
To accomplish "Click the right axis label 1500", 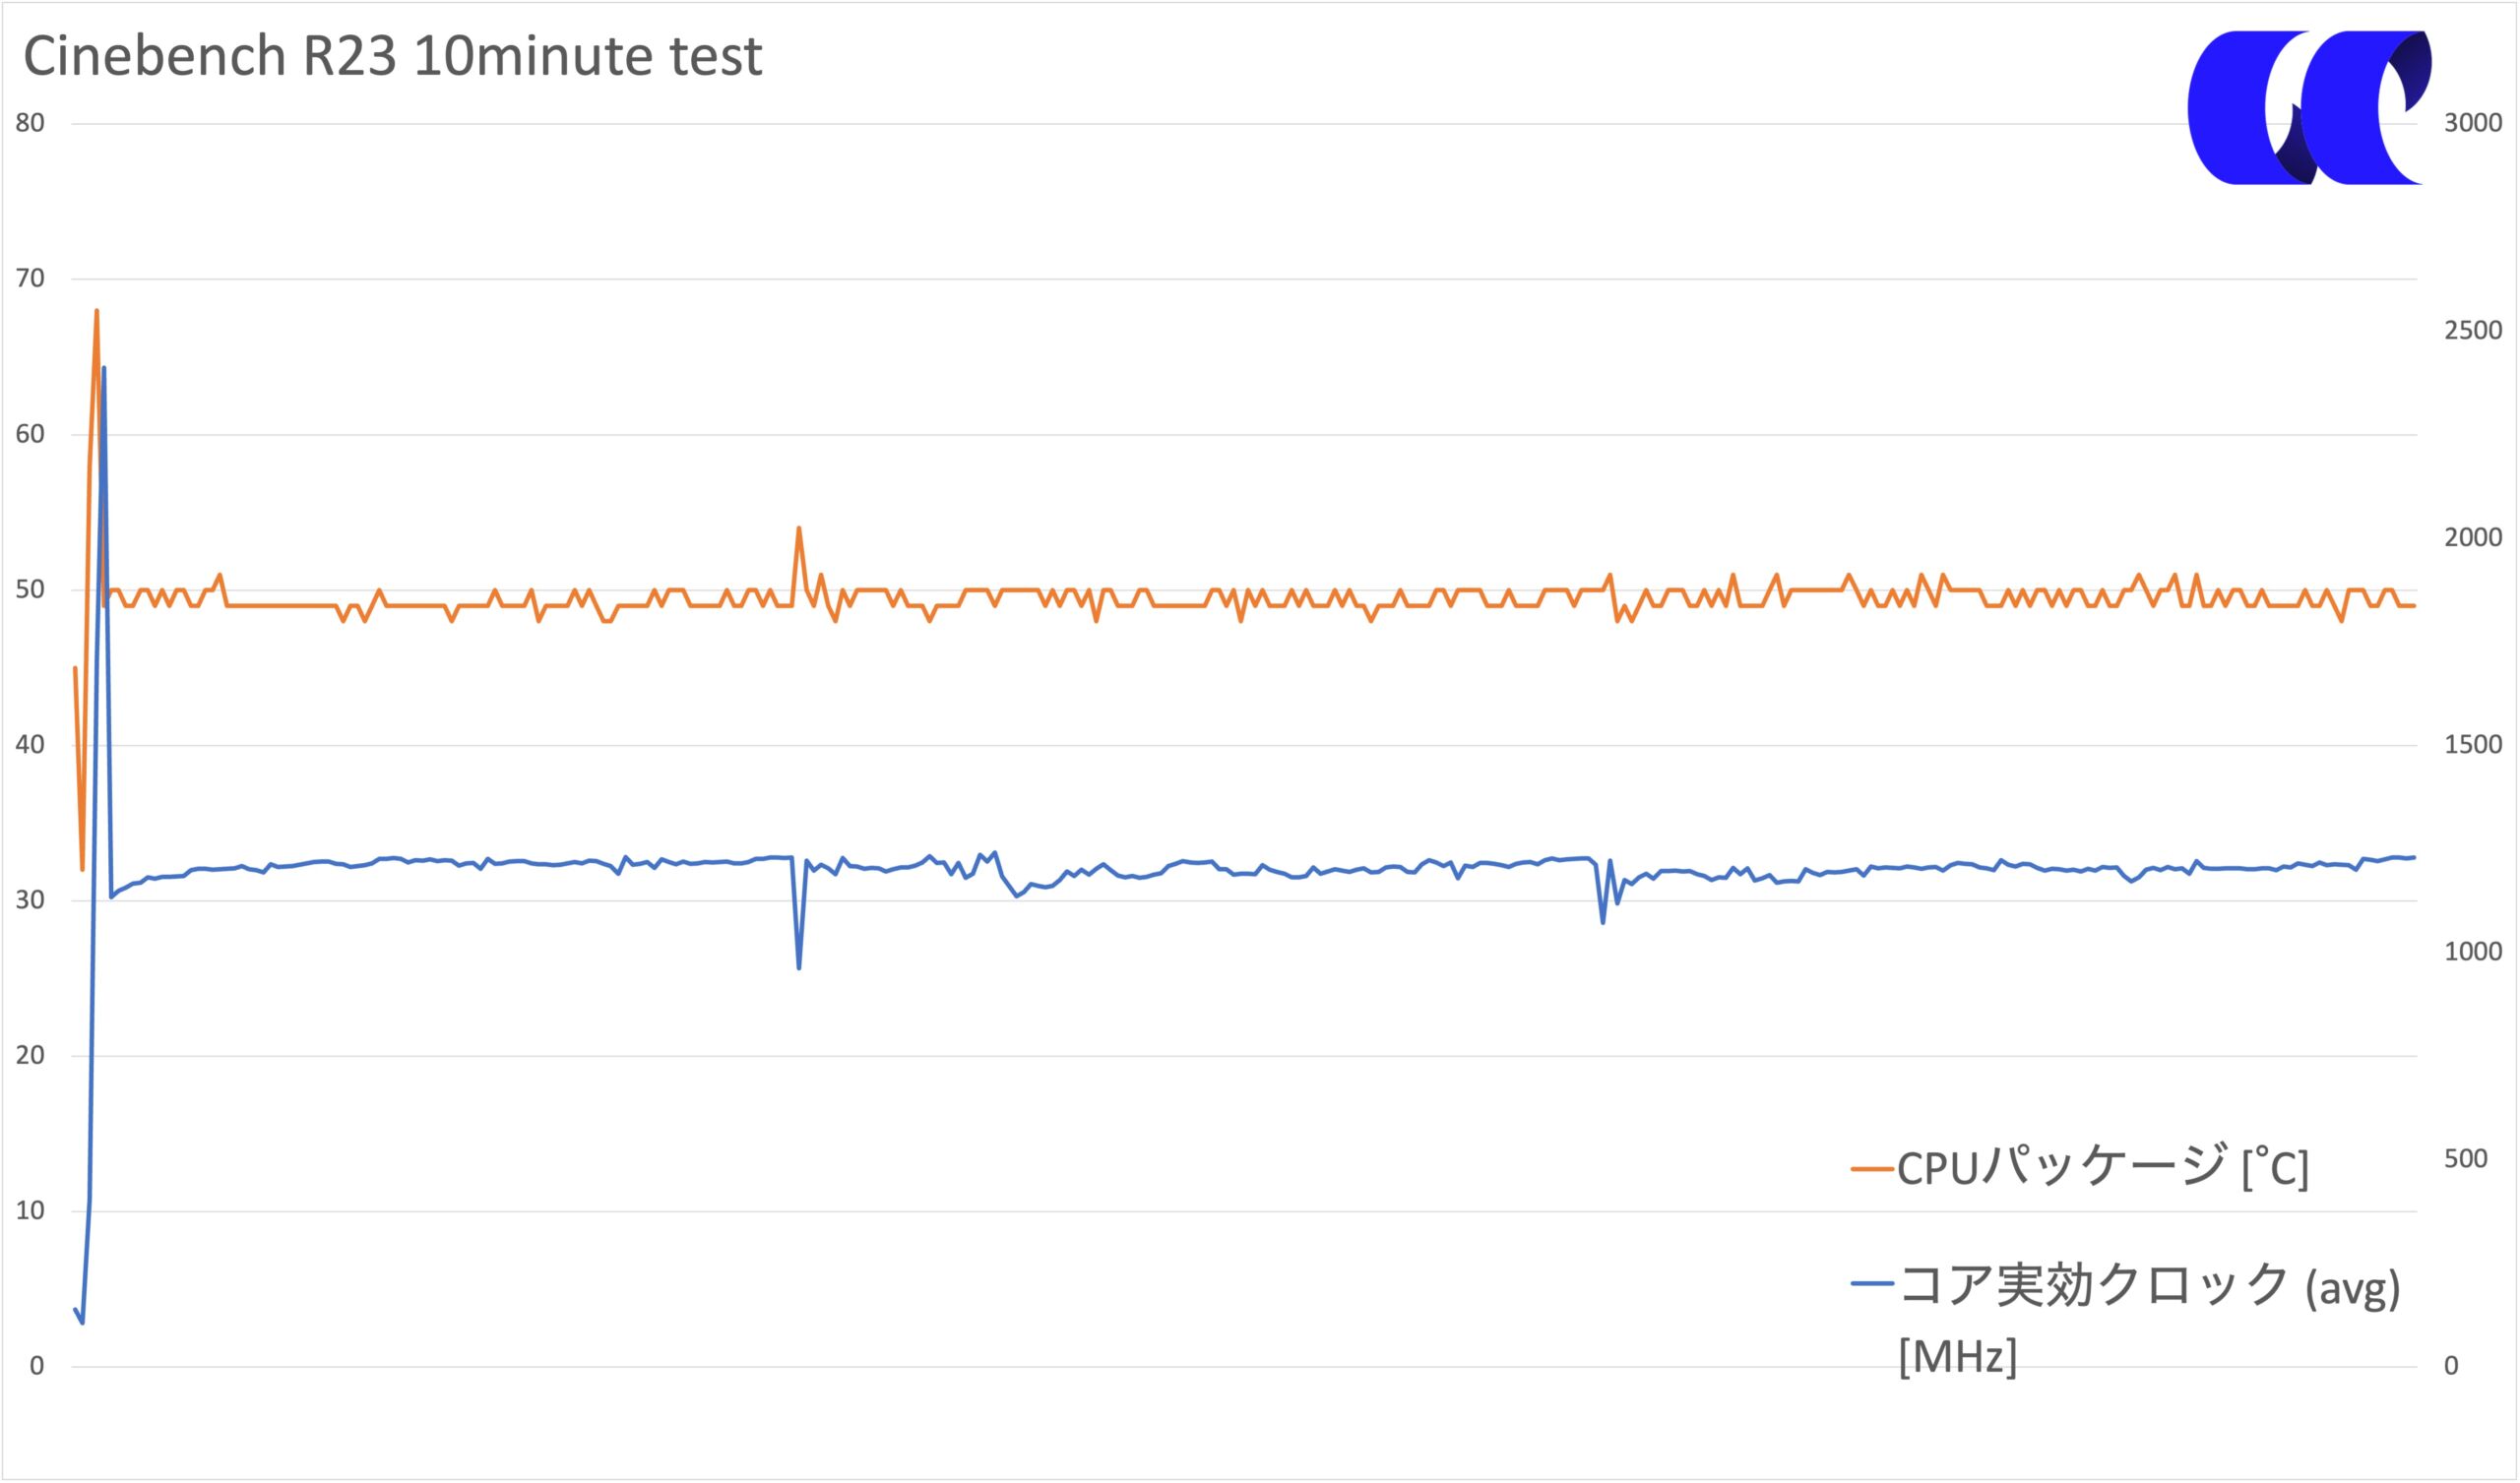I will pos(2473,744).
